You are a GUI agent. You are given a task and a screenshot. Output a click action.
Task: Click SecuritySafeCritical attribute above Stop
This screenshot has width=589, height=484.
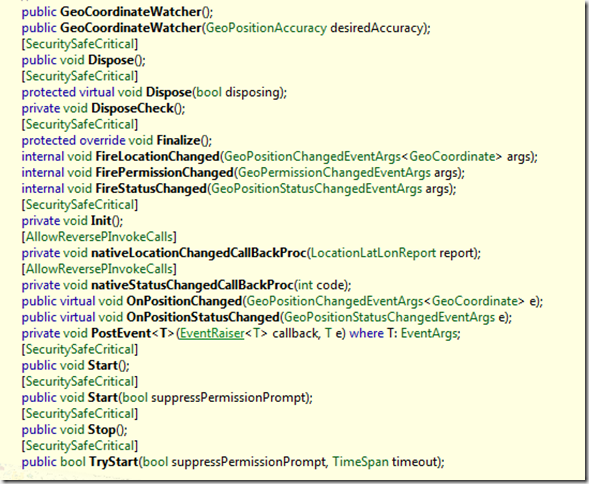[80, 414]
